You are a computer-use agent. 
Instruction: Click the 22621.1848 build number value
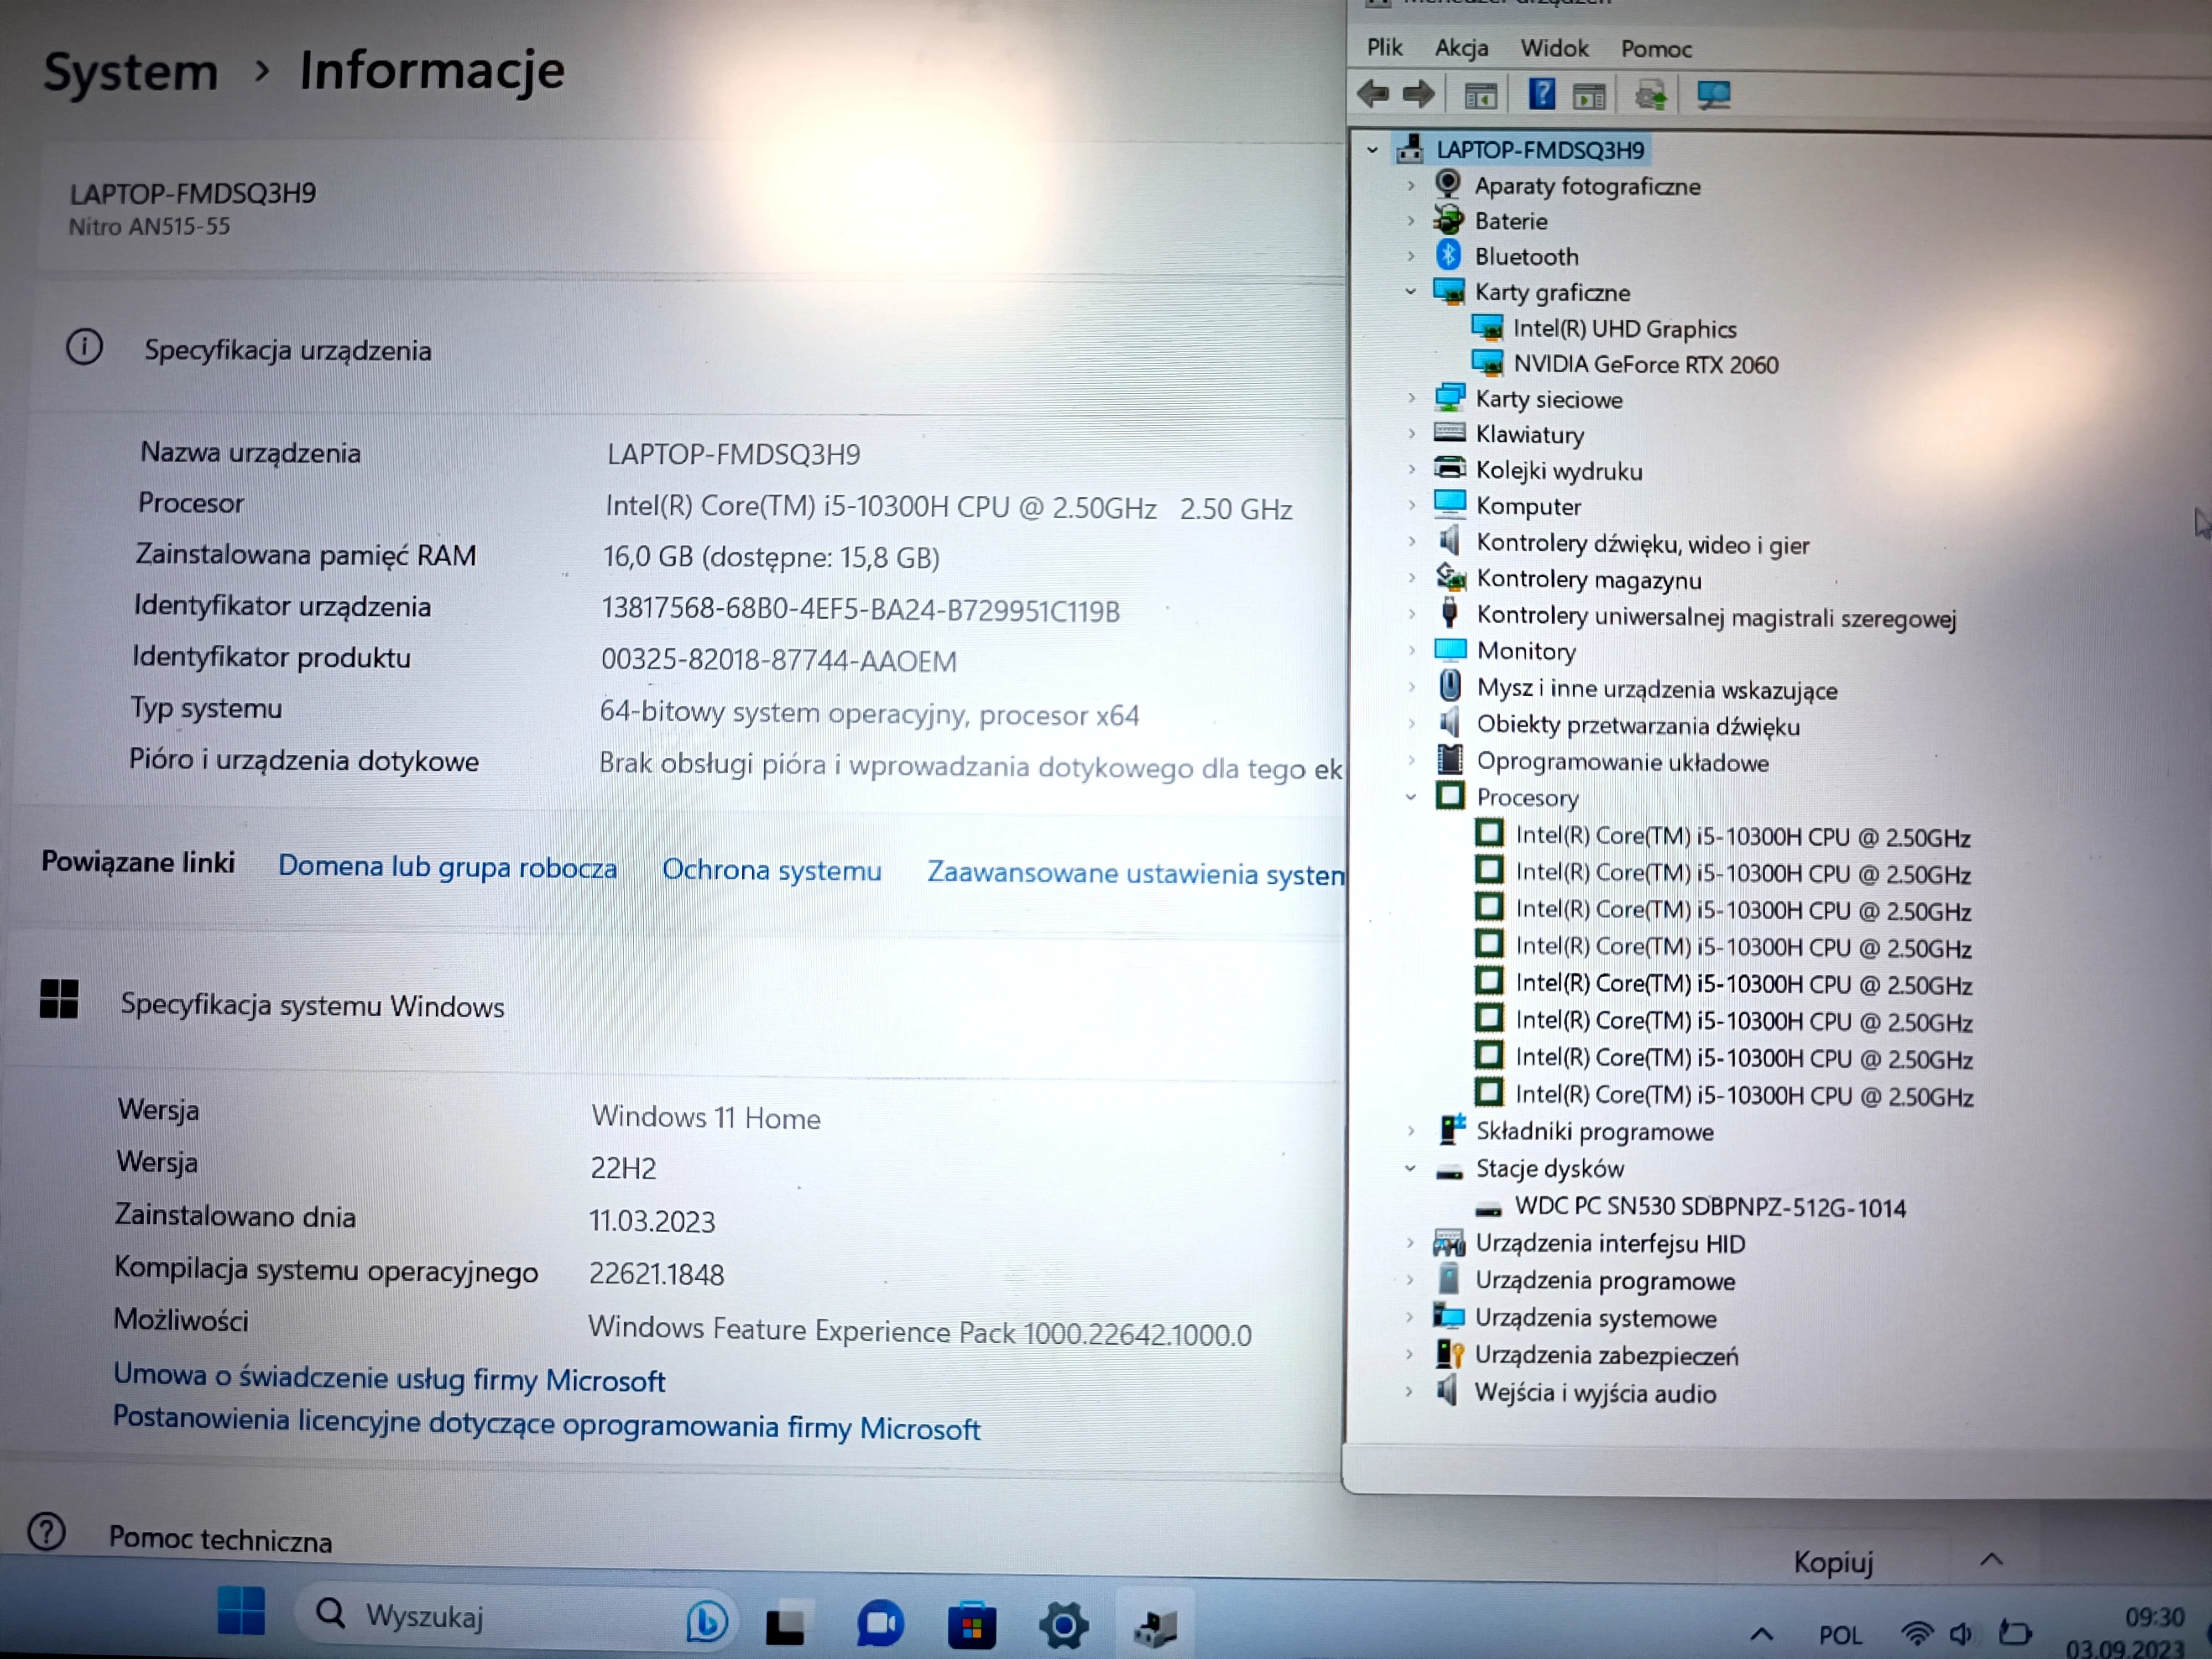click(656, 1274)
